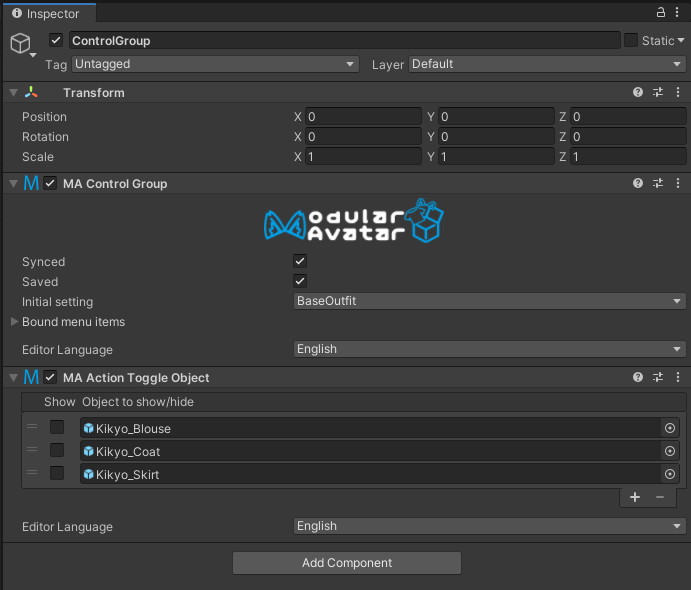Image resolution: width=691 pixels, height=590 pixels.
Task: Open the Tag dropdown showing Untagged
Action: pyautogui.click(x=215, y=64)
